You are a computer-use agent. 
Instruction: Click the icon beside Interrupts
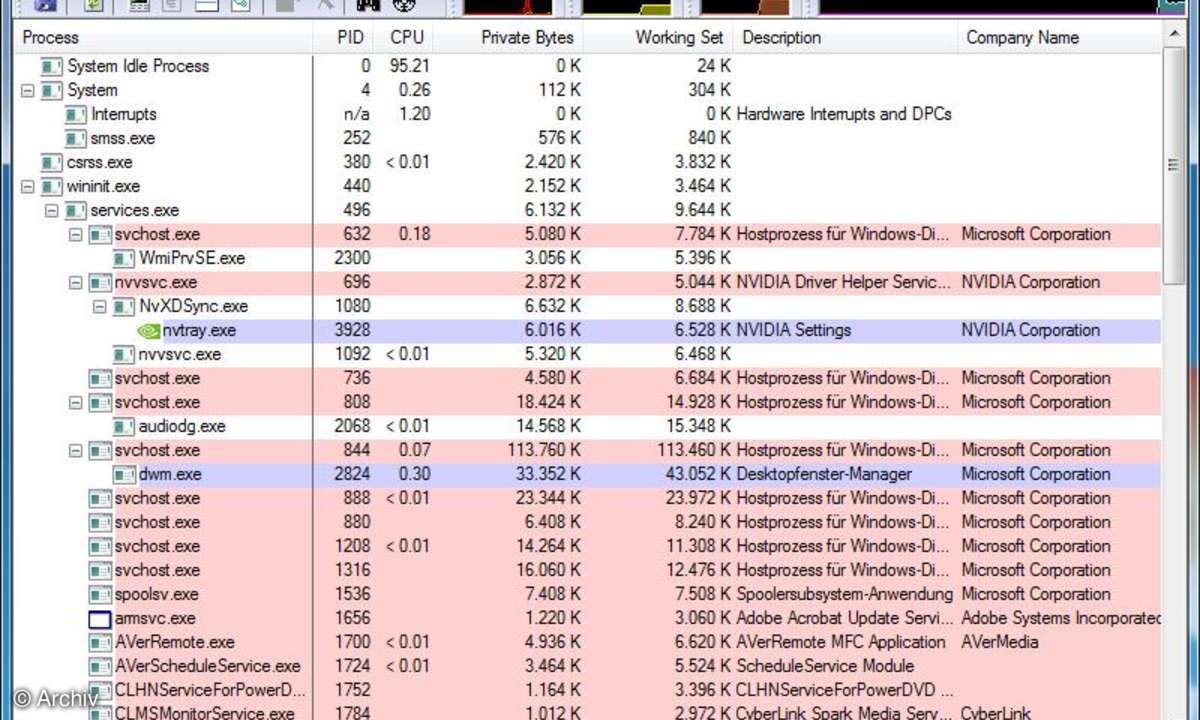pos(76,114)
